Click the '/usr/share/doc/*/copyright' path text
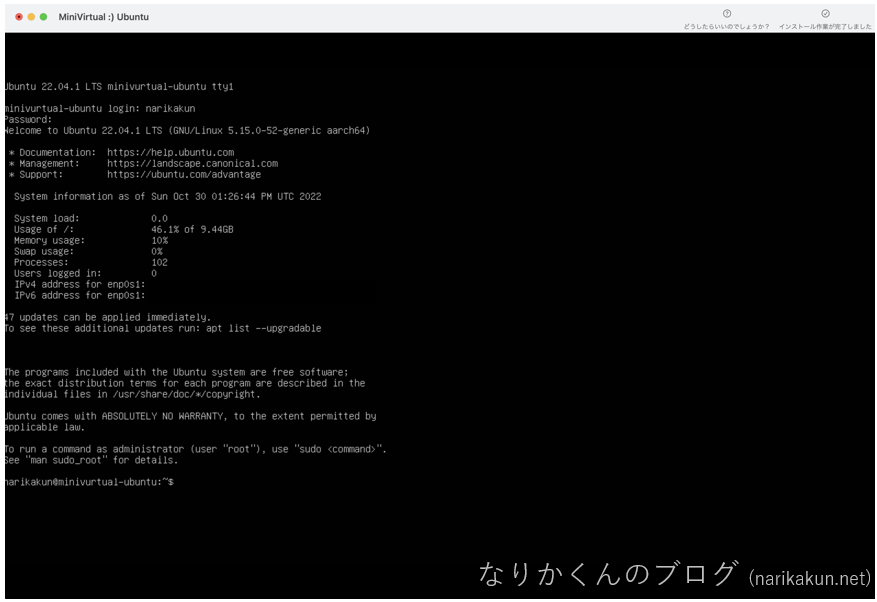The image size is (877, 602). pos(185,394)
